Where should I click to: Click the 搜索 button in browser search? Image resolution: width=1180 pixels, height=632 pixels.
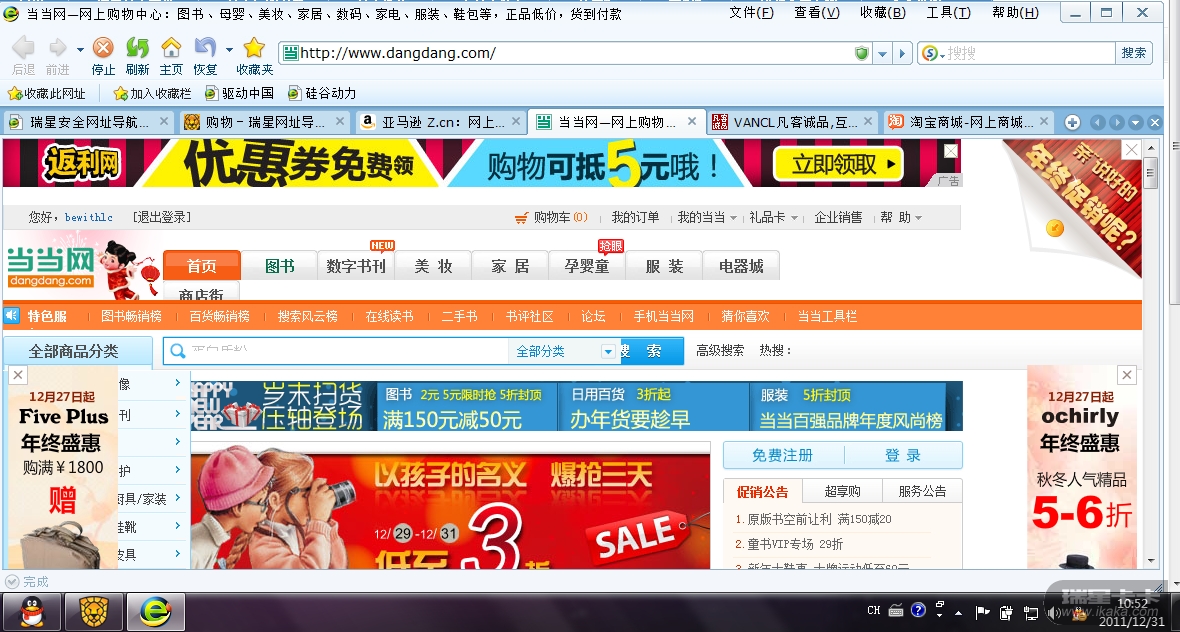tap(1133, 53)
